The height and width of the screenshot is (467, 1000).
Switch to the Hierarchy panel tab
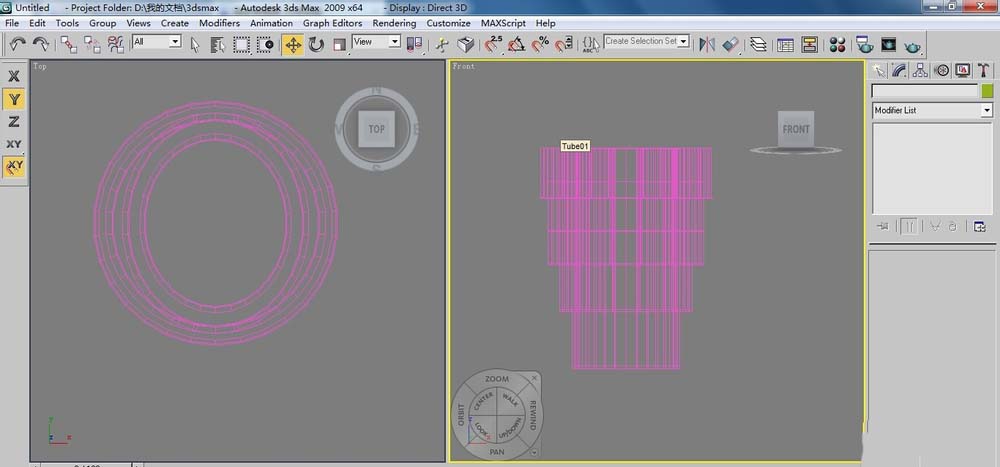(x=920, y=70)
